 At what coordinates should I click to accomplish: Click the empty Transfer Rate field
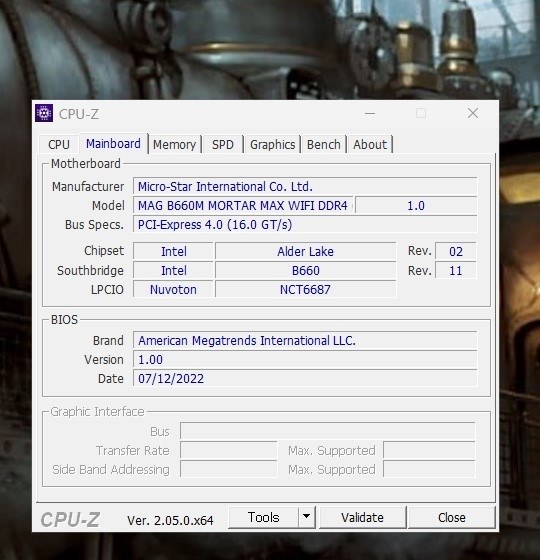tap(229, 450)
